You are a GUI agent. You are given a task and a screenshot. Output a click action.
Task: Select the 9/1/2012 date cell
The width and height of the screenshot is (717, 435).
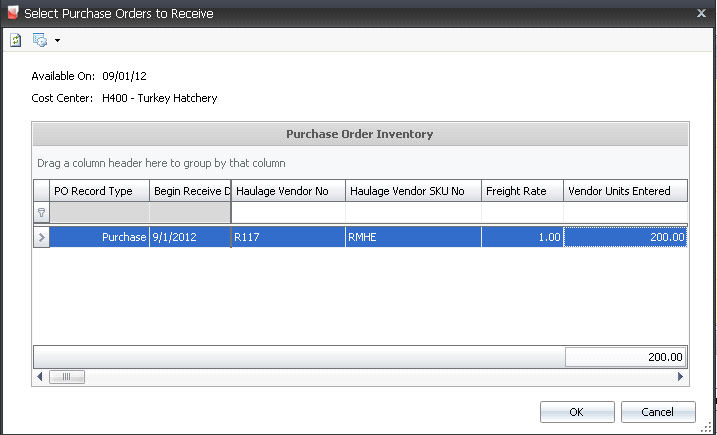point(190,237)
